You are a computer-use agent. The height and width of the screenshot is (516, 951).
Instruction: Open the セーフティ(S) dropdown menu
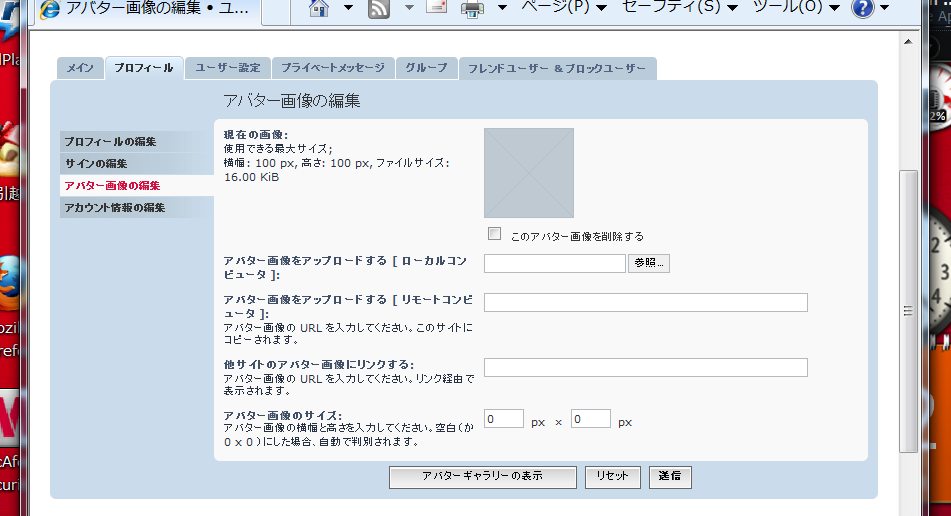679,9
